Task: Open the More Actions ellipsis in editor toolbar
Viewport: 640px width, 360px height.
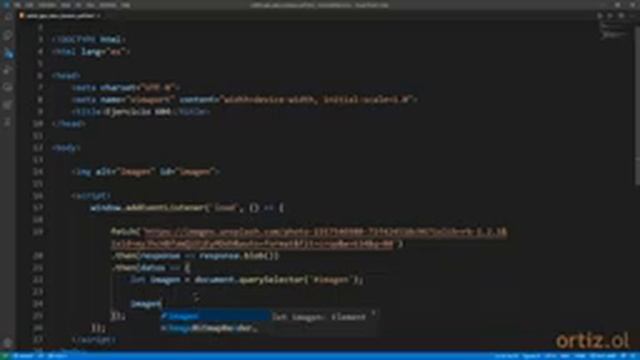Action: pyautogui.click(x=632, y=16)
